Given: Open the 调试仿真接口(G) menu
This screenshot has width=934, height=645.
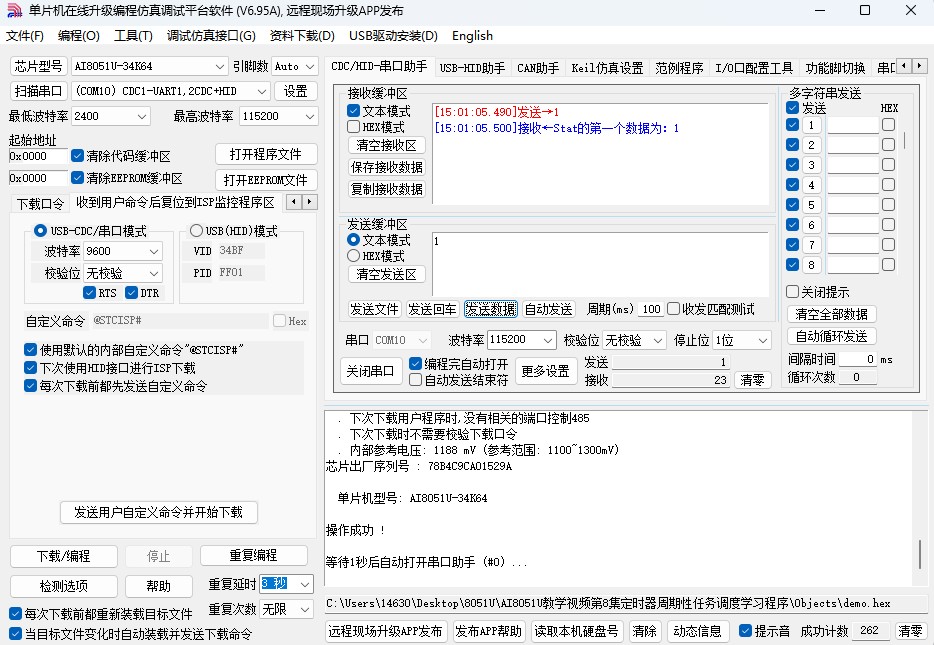Looking at the screenshot, I should click(x=211, y=36).
